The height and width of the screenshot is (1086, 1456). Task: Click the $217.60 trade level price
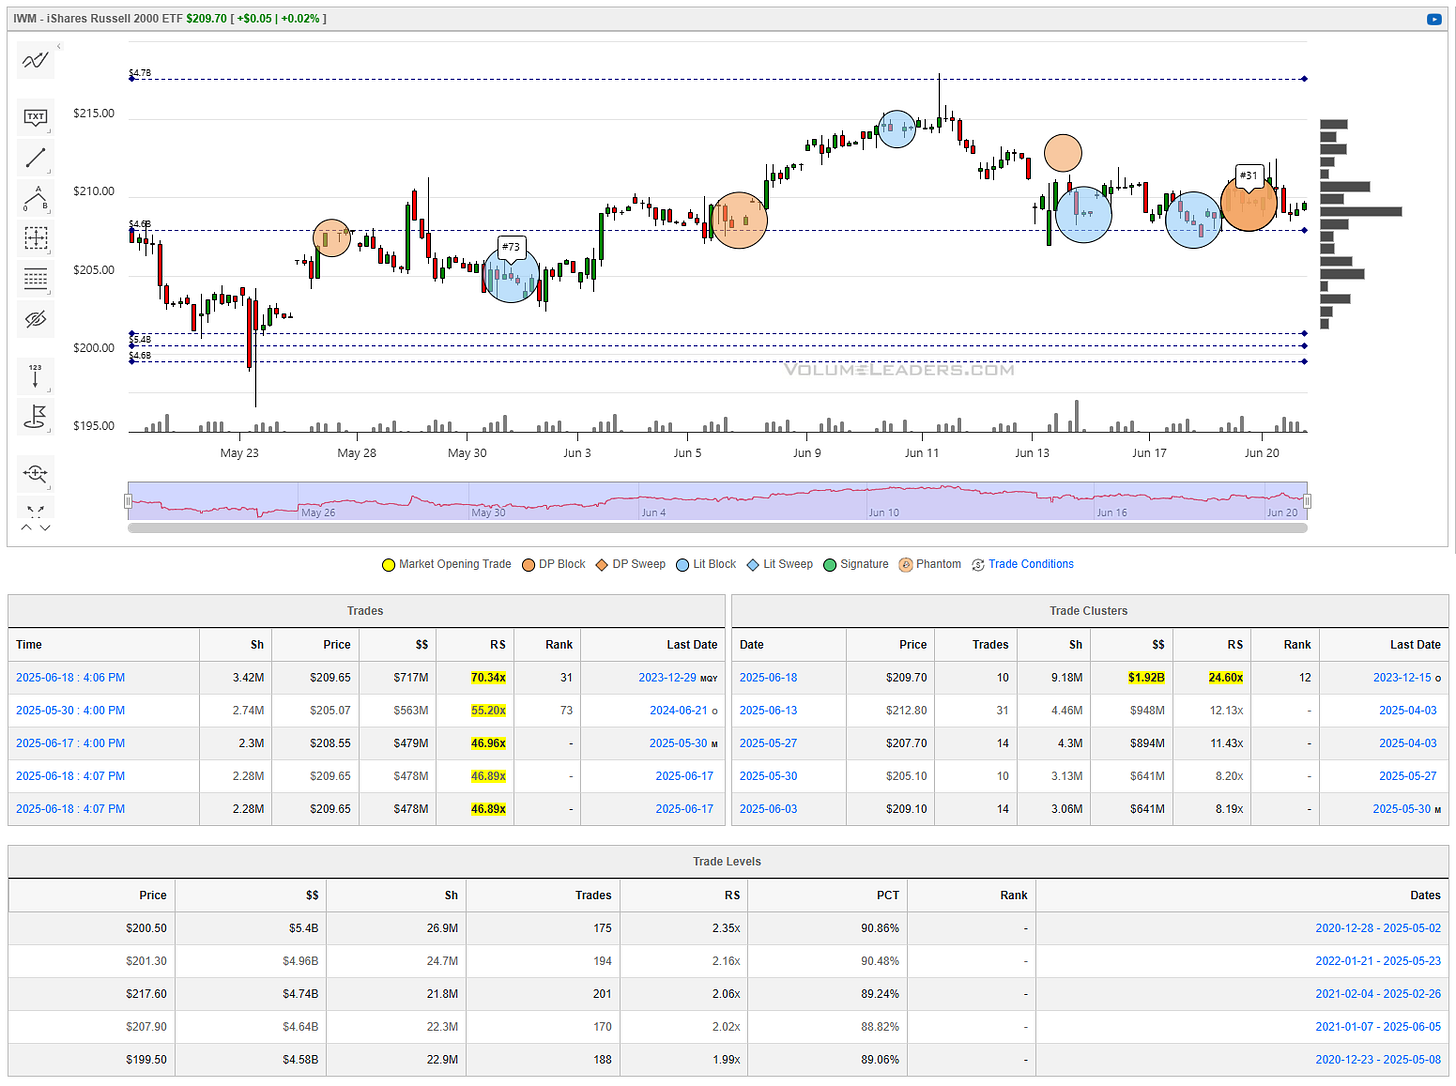pos(146,994)
